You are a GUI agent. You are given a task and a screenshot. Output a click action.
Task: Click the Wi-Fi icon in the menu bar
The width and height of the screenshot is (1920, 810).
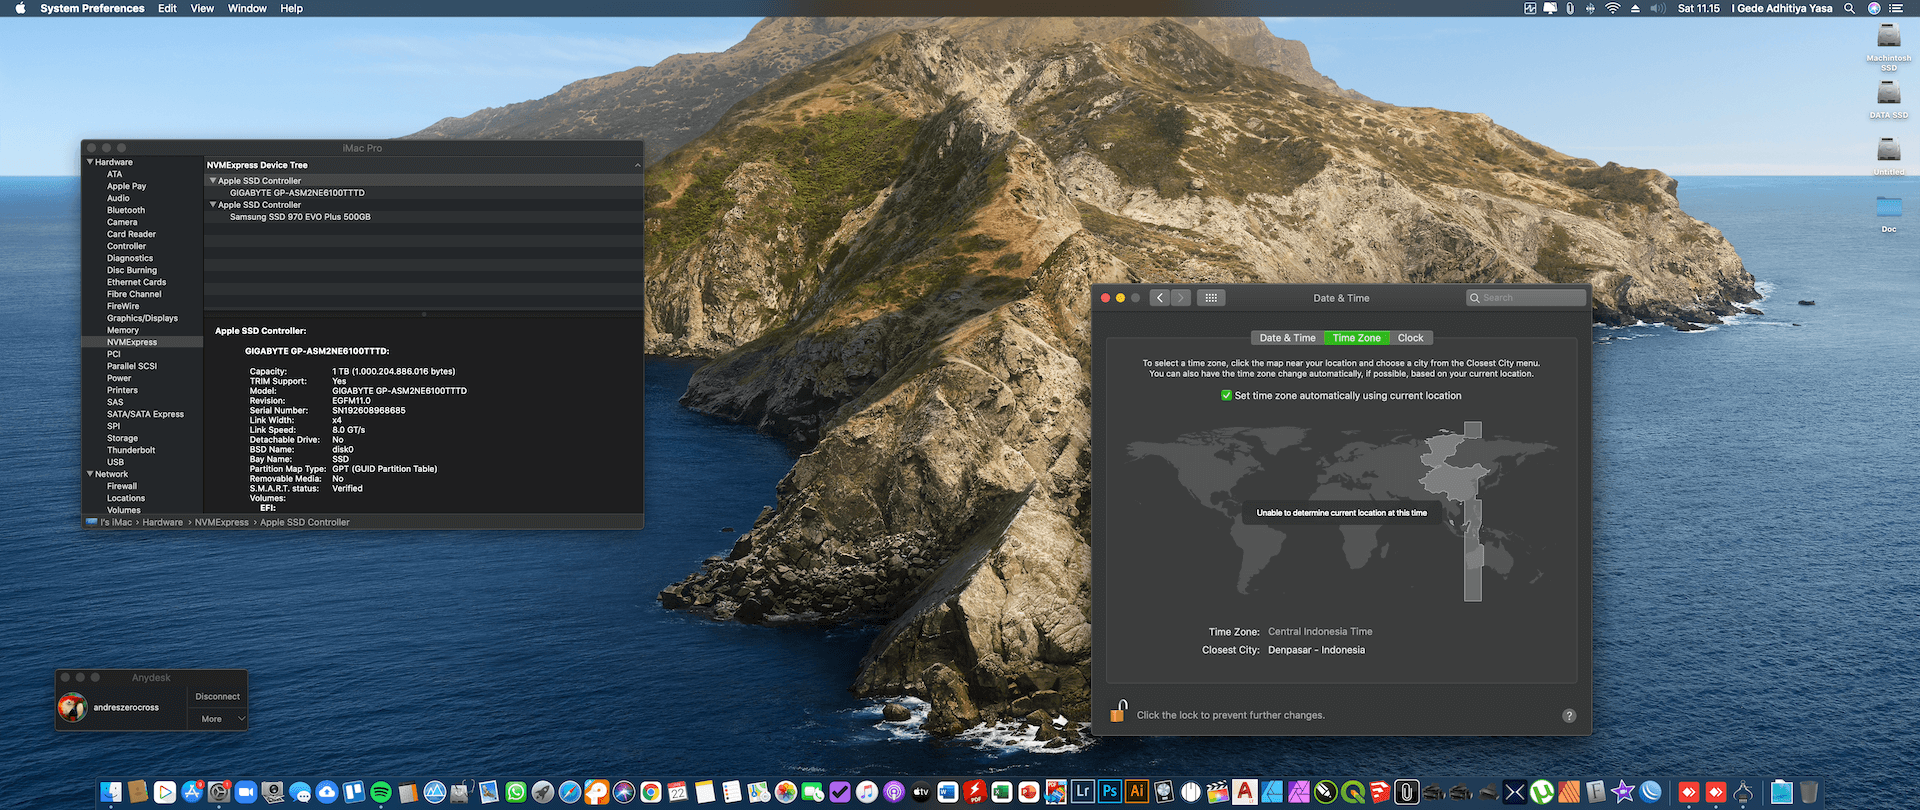point(1612,8)
